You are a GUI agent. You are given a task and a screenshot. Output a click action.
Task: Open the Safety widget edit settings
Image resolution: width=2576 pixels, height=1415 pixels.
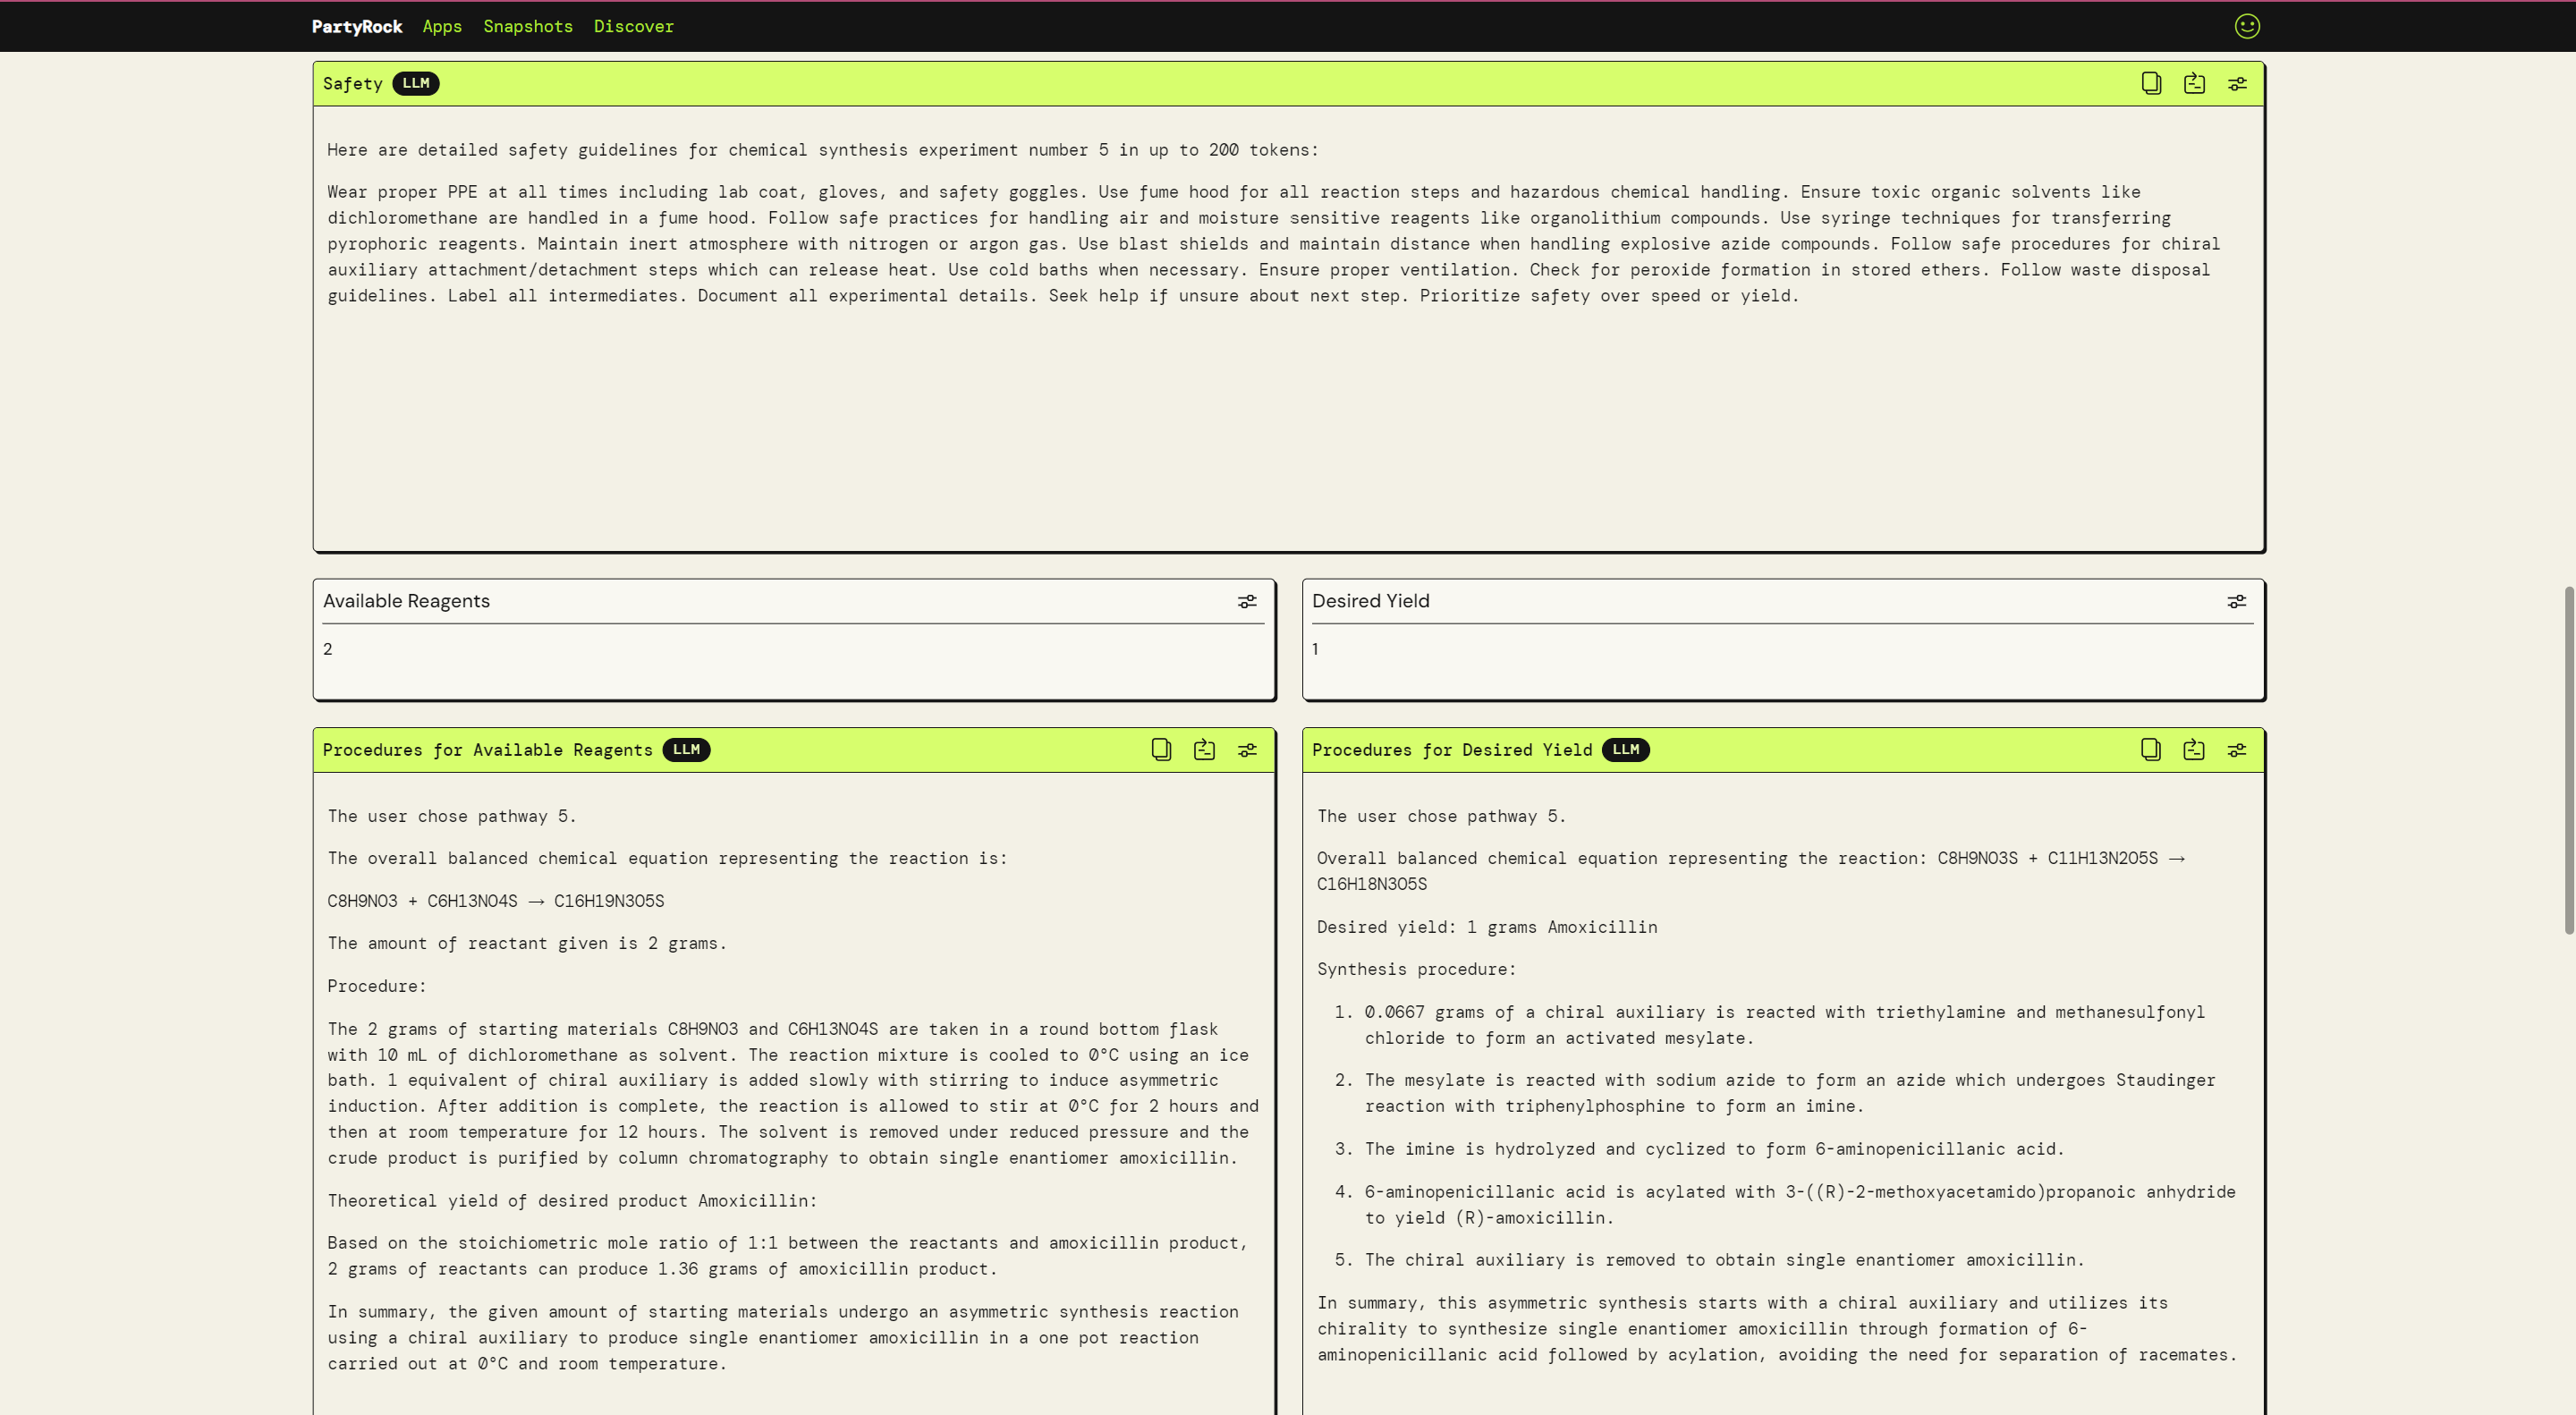click(x=2237, y=84)
